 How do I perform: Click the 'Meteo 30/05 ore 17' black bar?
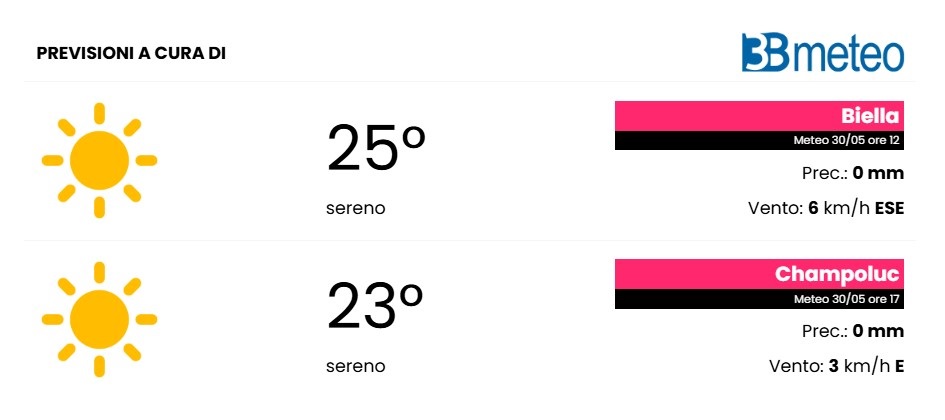pos(759,299)
